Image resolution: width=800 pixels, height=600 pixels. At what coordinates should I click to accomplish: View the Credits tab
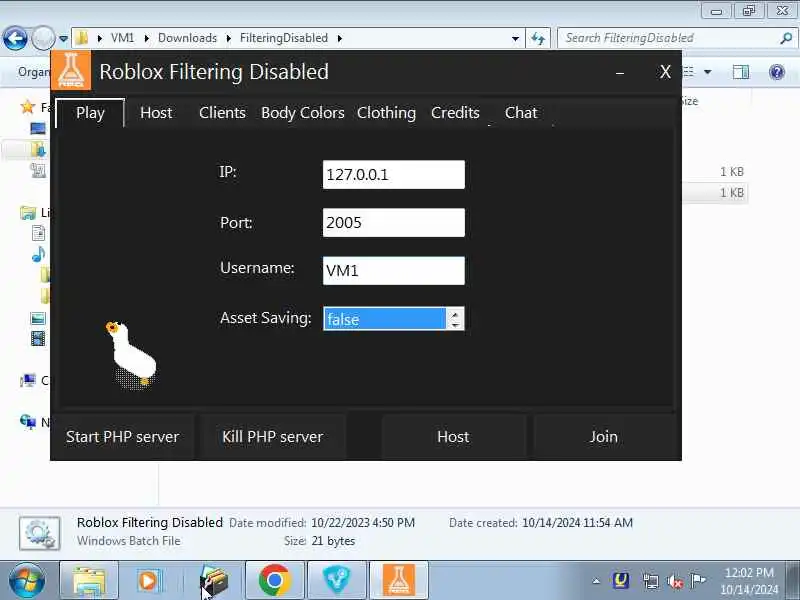tap(455, 113)
